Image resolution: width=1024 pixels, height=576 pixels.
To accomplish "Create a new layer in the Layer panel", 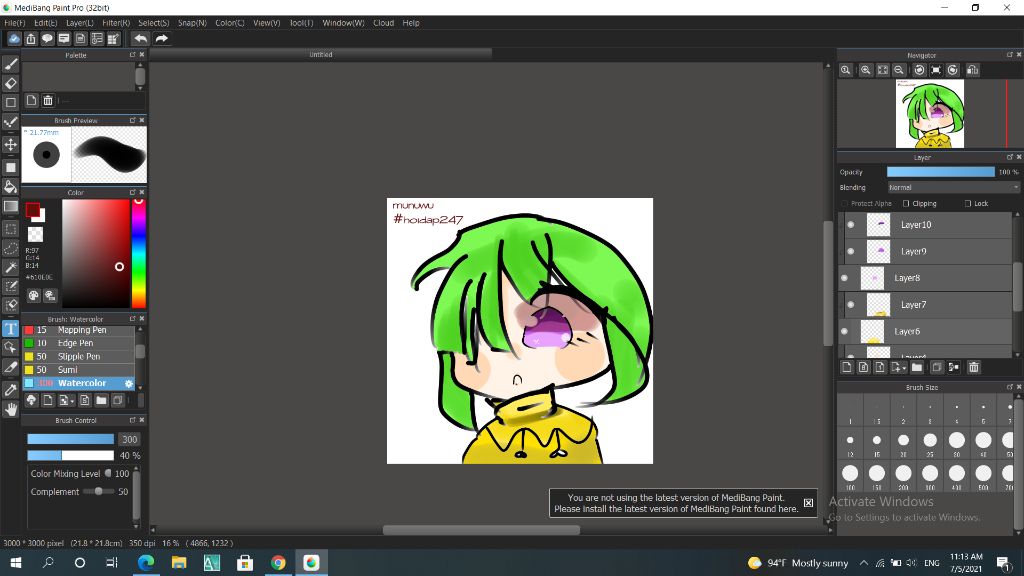I will pos(847,367).
